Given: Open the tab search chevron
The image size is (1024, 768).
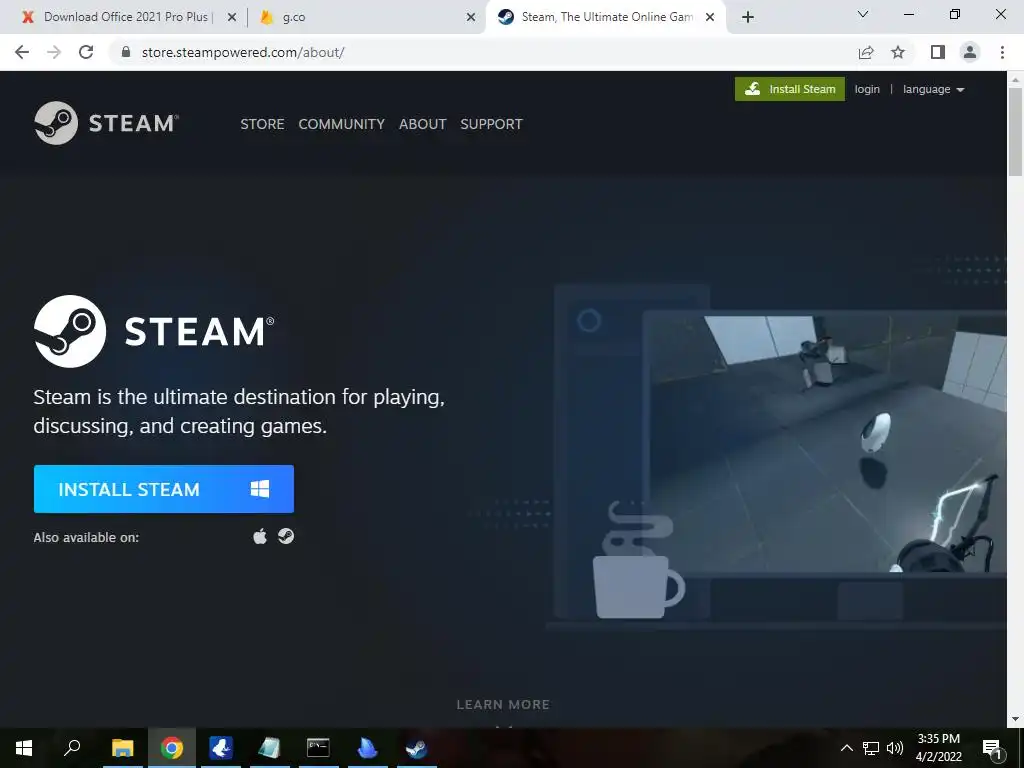Looking at the screenshot, I should [863, 14].
